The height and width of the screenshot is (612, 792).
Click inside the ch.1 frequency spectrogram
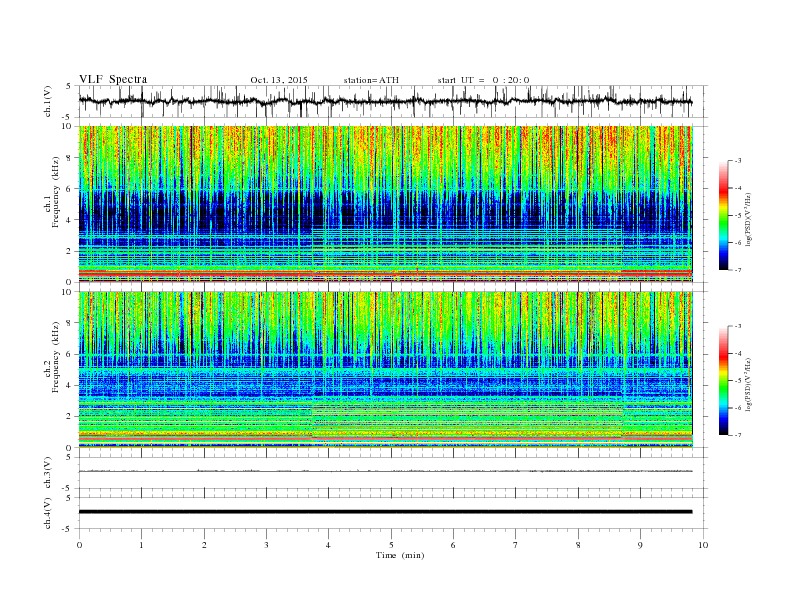click(385, 204)
